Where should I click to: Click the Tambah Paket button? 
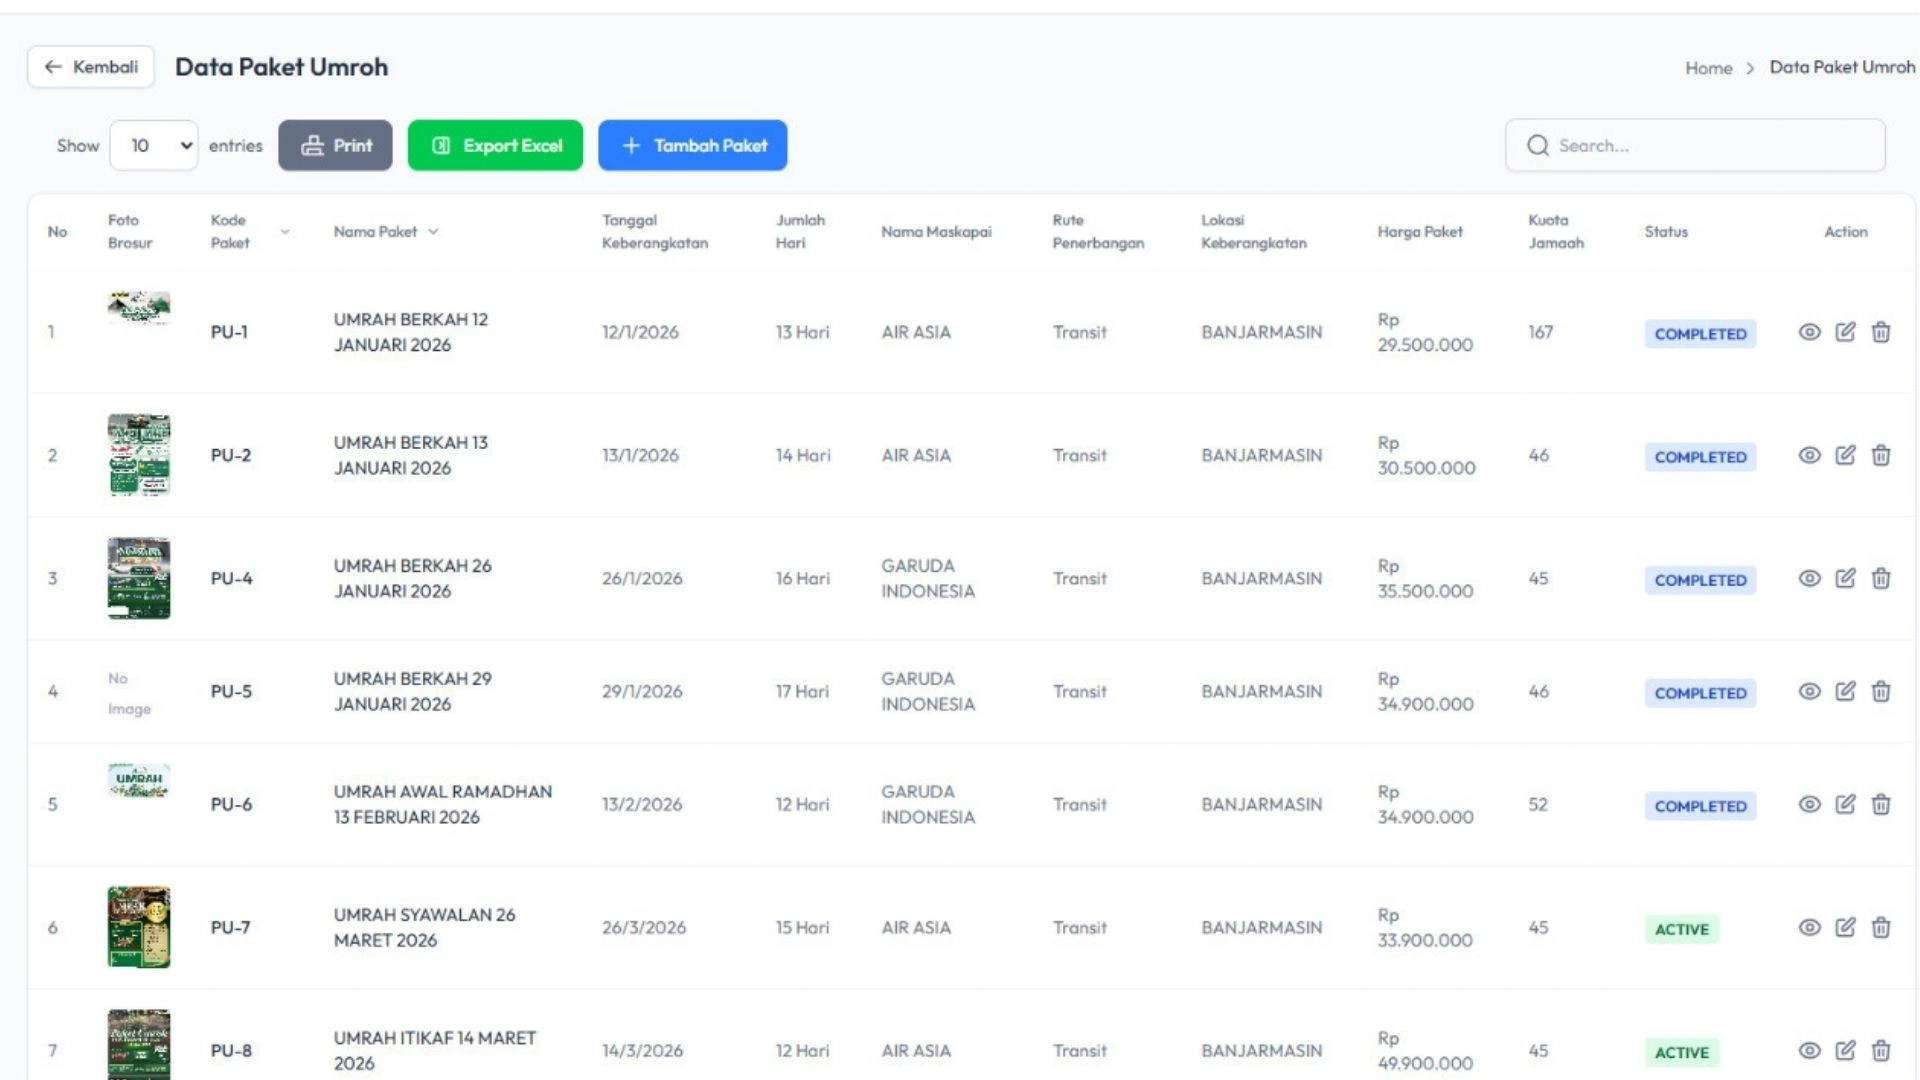tap(692, 146)
